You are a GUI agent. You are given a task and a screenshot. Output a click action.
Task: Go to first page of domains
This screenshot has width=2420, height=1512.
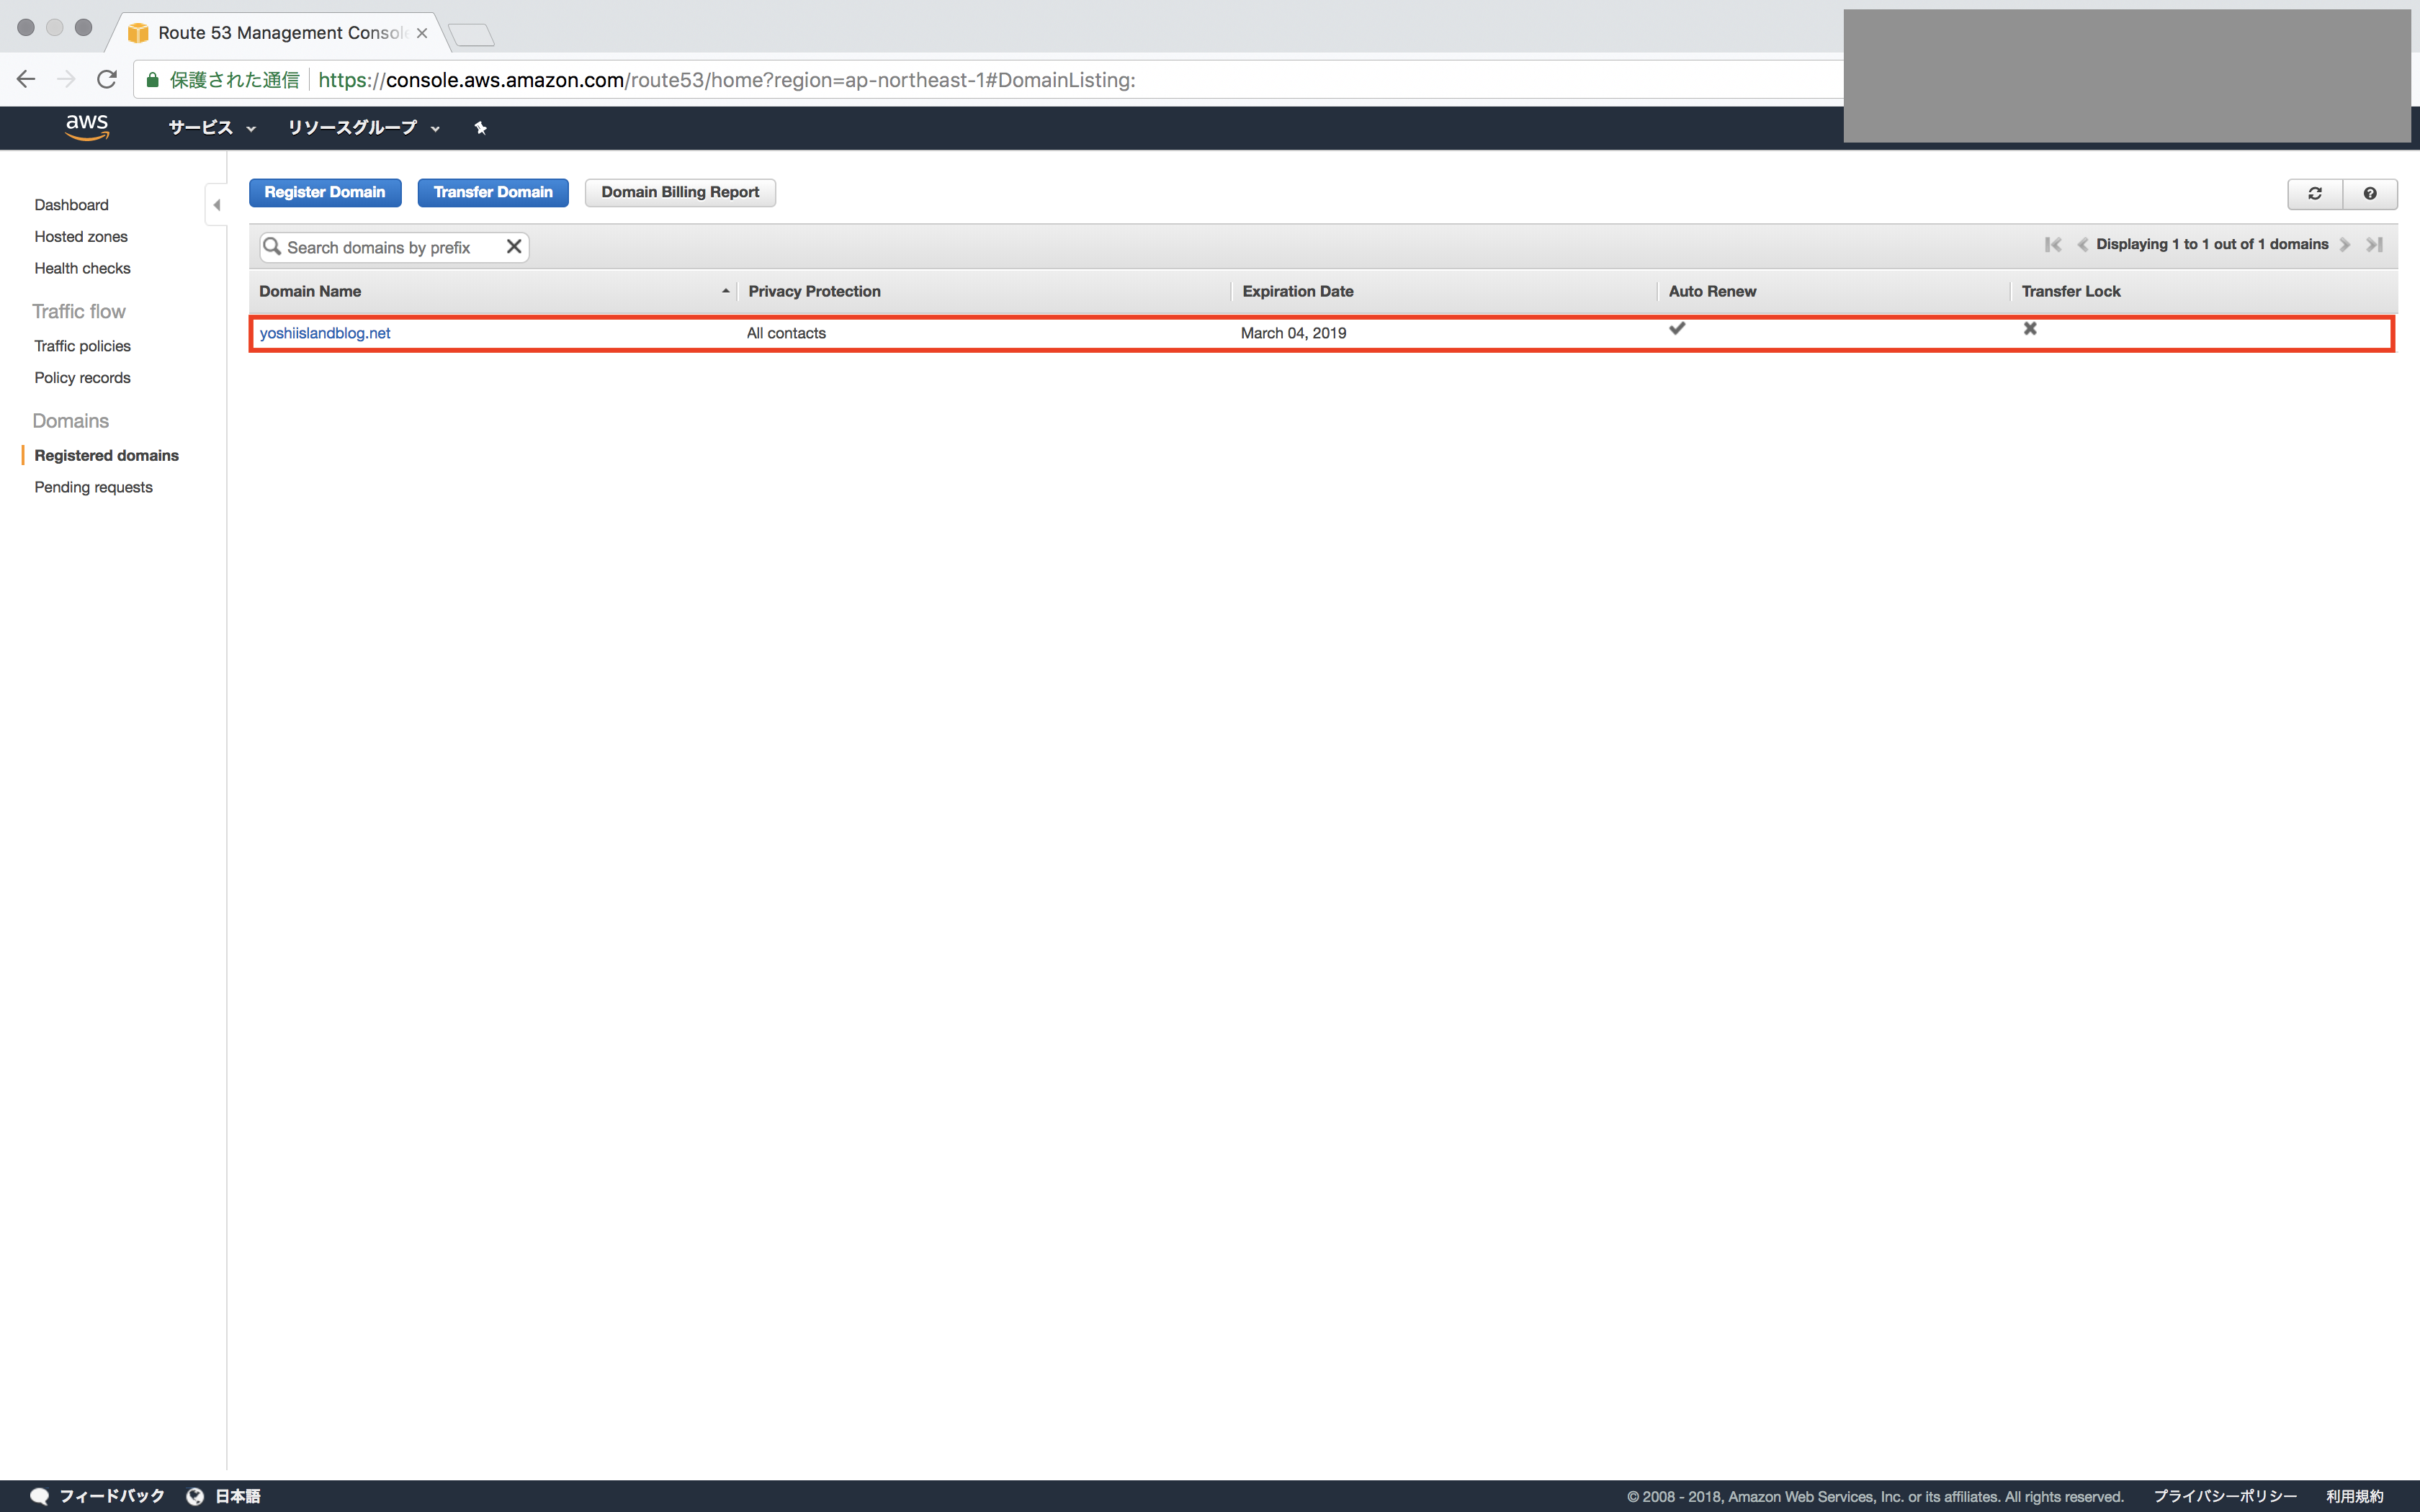click(2053, 244)
